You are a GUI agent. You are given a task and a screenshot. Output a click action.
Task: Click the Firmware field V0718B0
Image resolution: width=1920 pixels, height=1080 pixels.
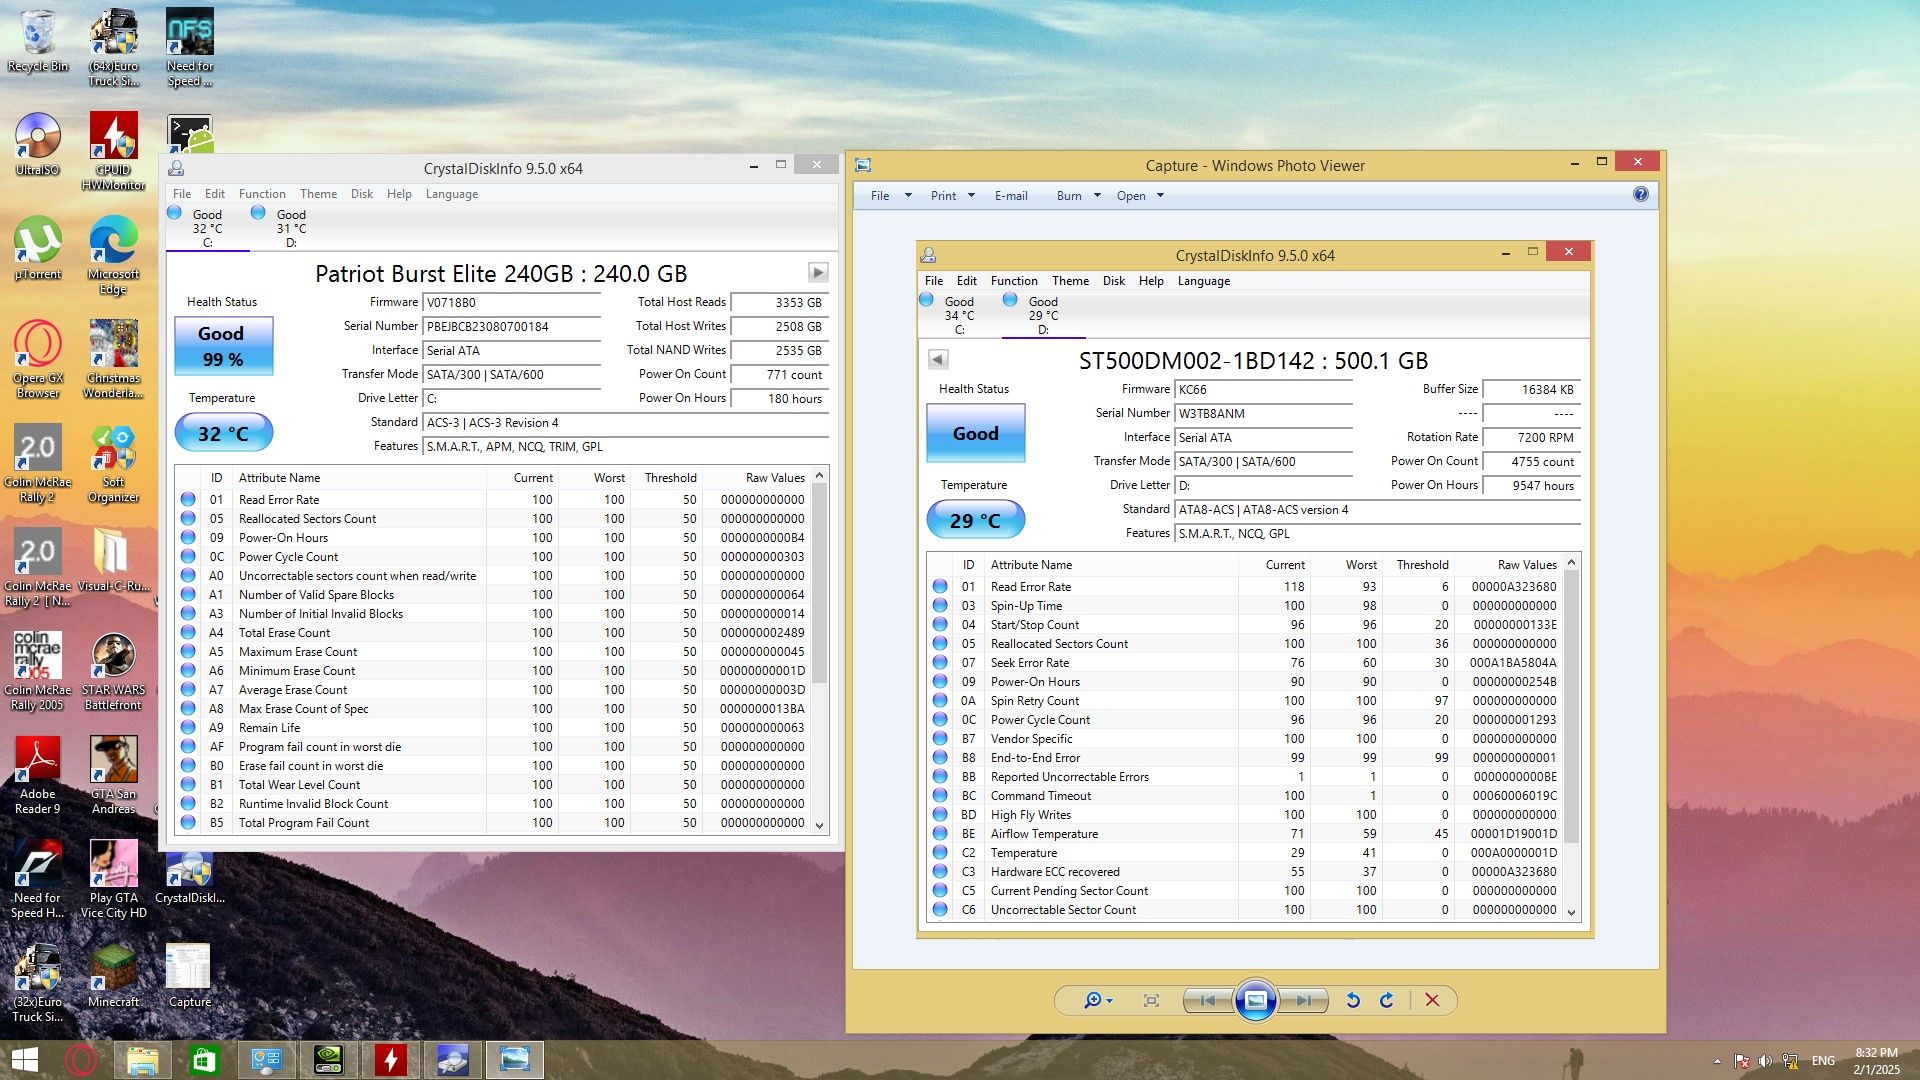[x=511, y=302]
